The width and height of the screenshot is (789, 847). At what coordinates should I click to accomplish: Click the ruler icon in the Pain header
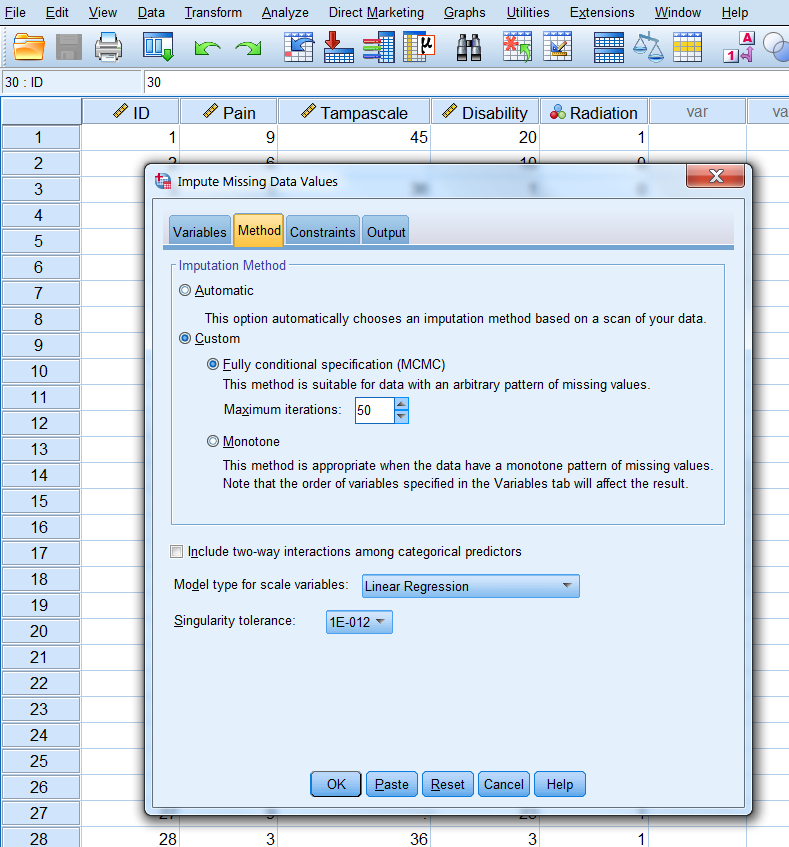(211, 111)
